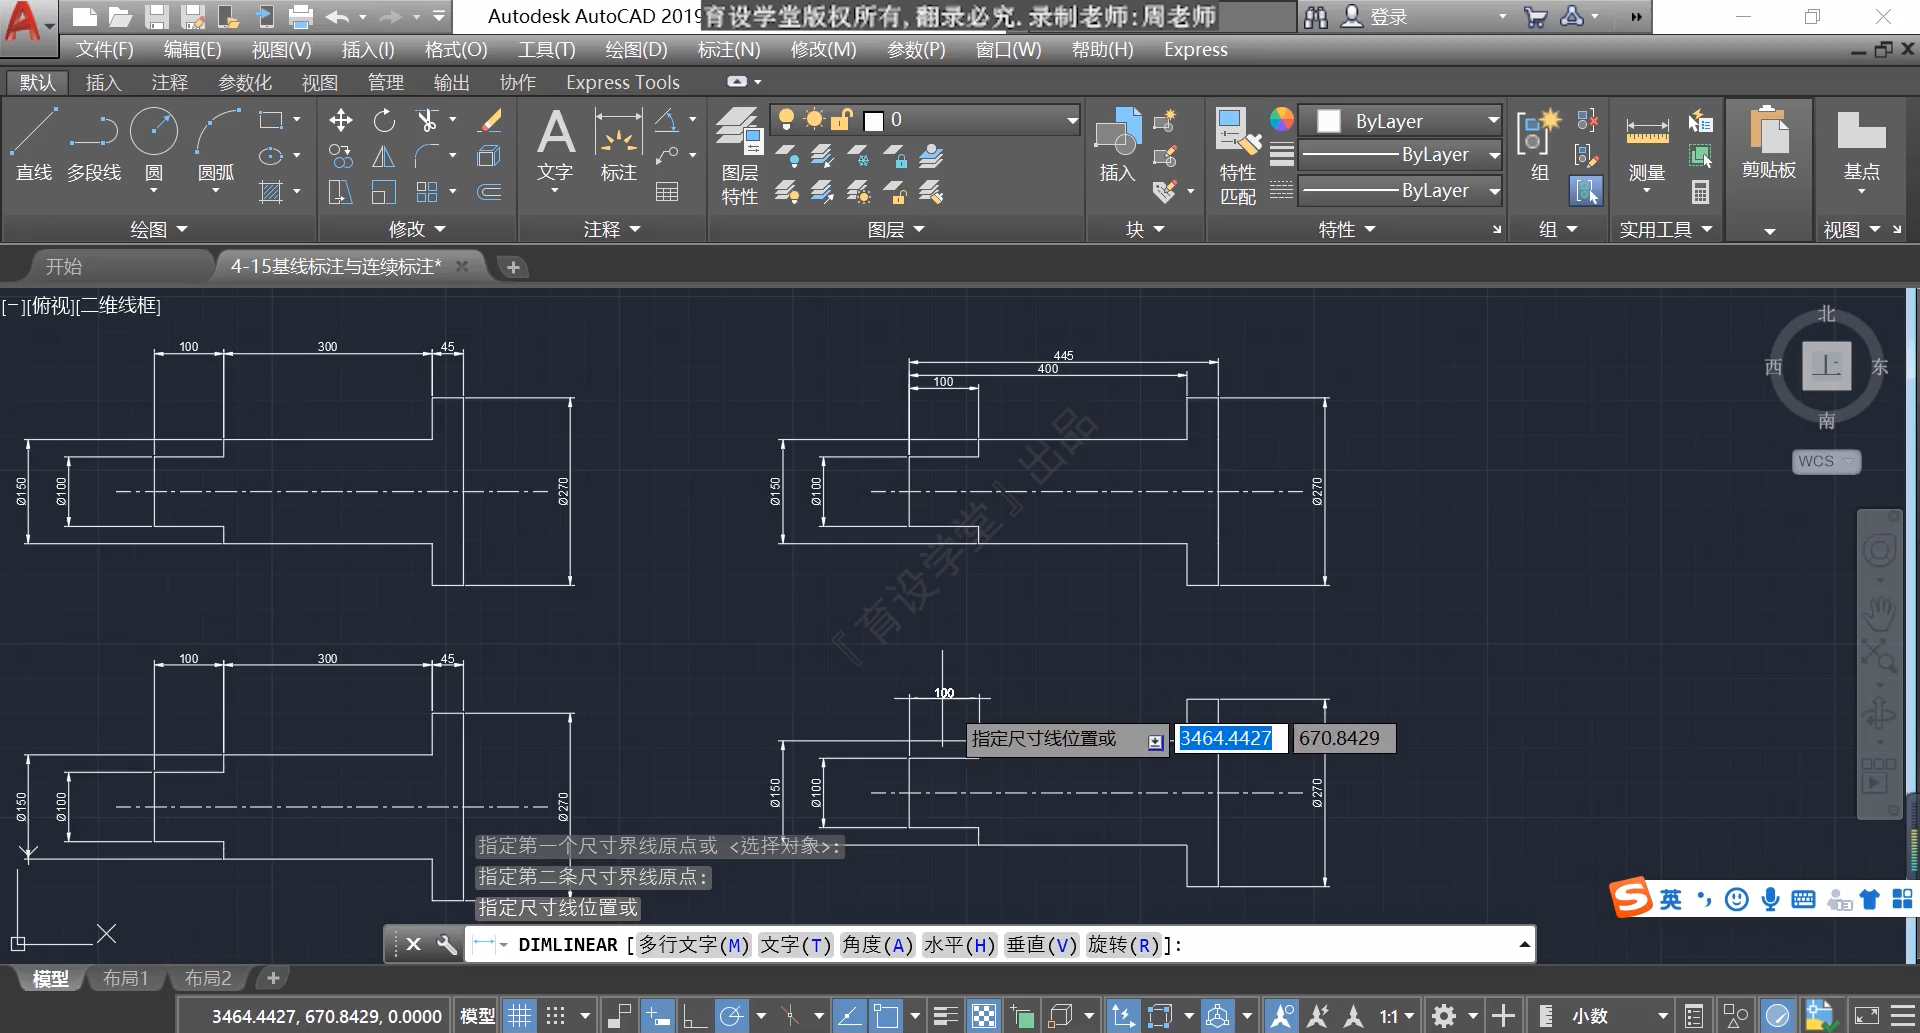Open the 文件(F) menu
Image resolution: width=1920 pixels, height=1033 pixels.
(x=105, y=49)
